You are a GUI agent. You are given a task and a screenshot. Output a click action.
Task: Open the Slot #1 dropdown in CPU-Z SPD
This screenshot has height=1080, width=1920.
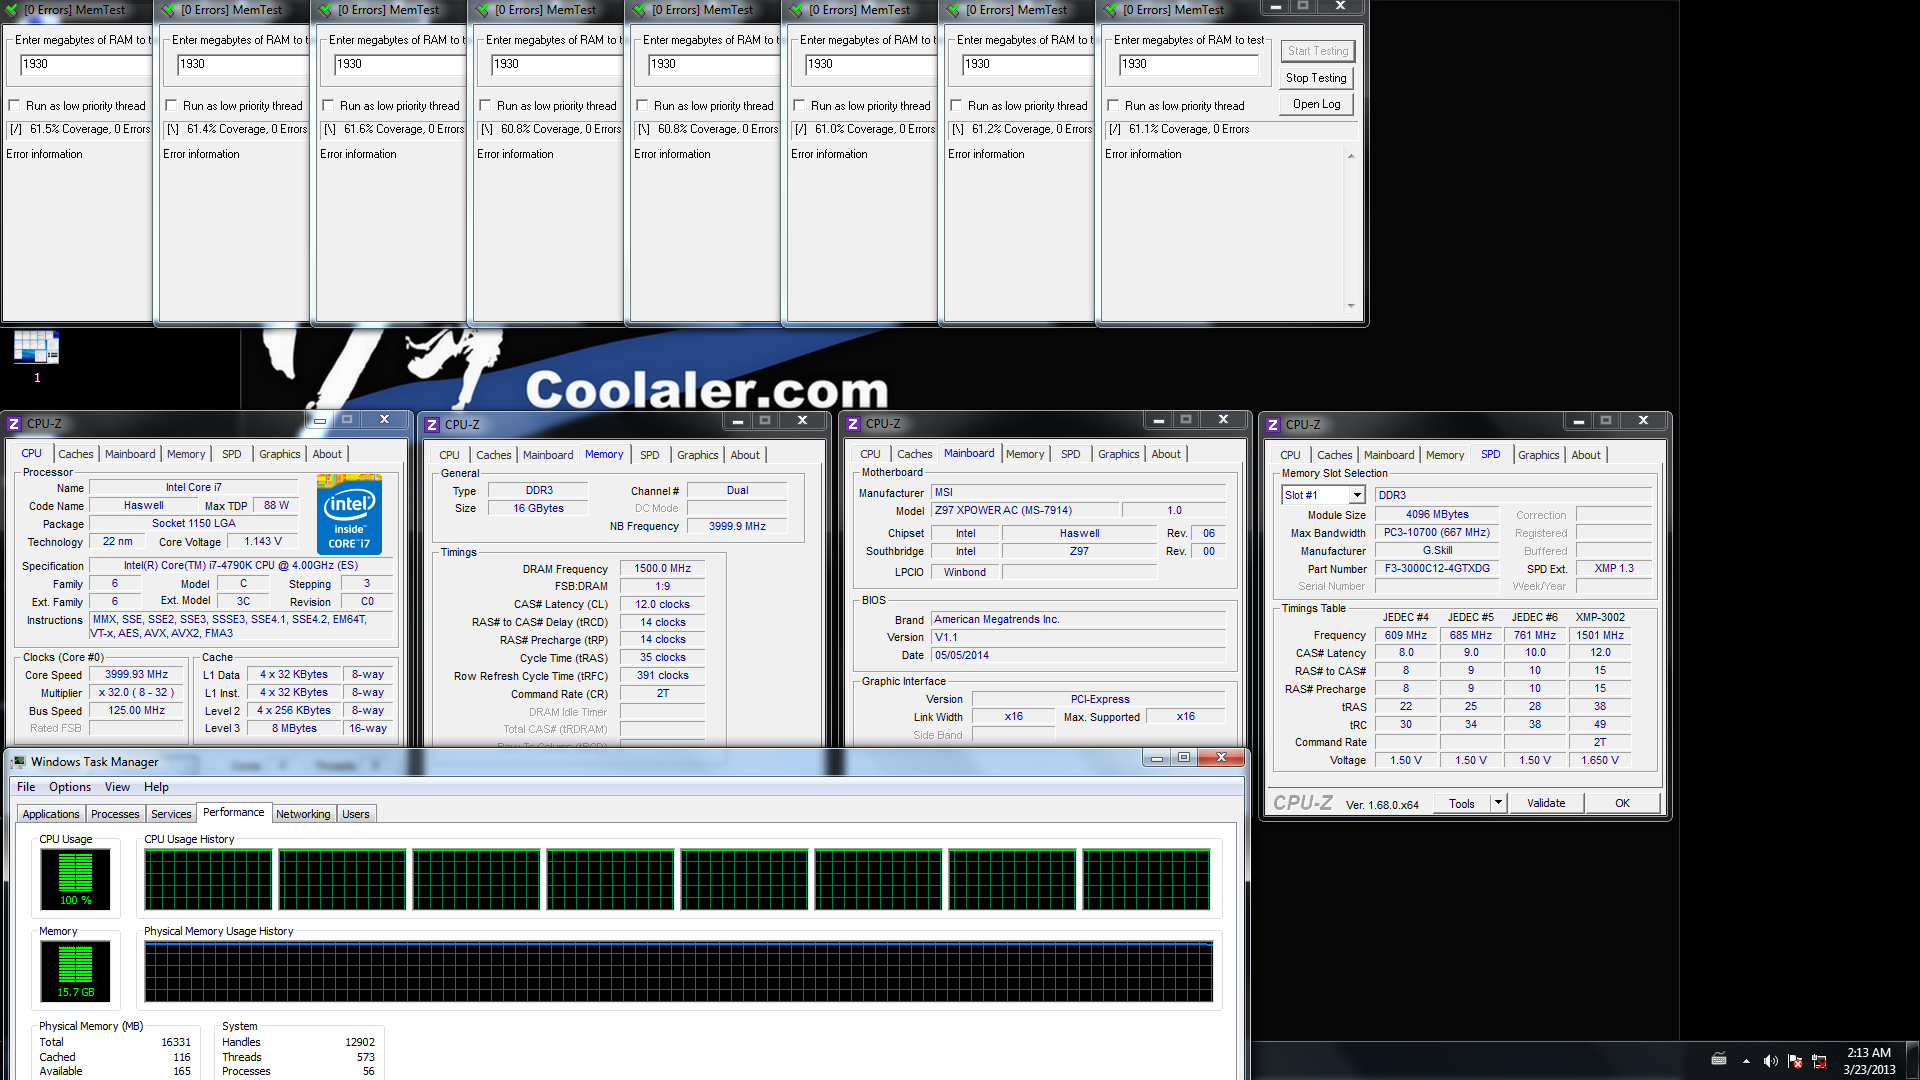pos(1357,495)
